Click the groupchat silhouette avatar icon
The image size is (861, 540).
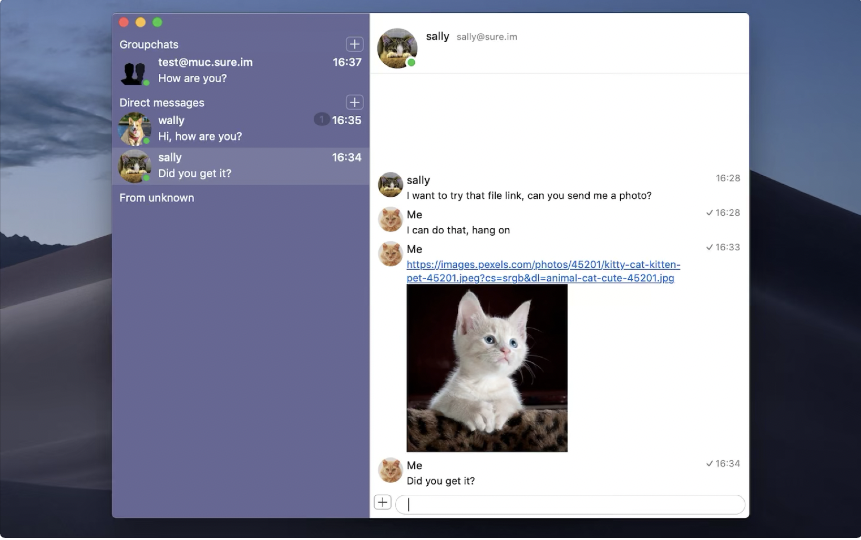pos(135,71)
